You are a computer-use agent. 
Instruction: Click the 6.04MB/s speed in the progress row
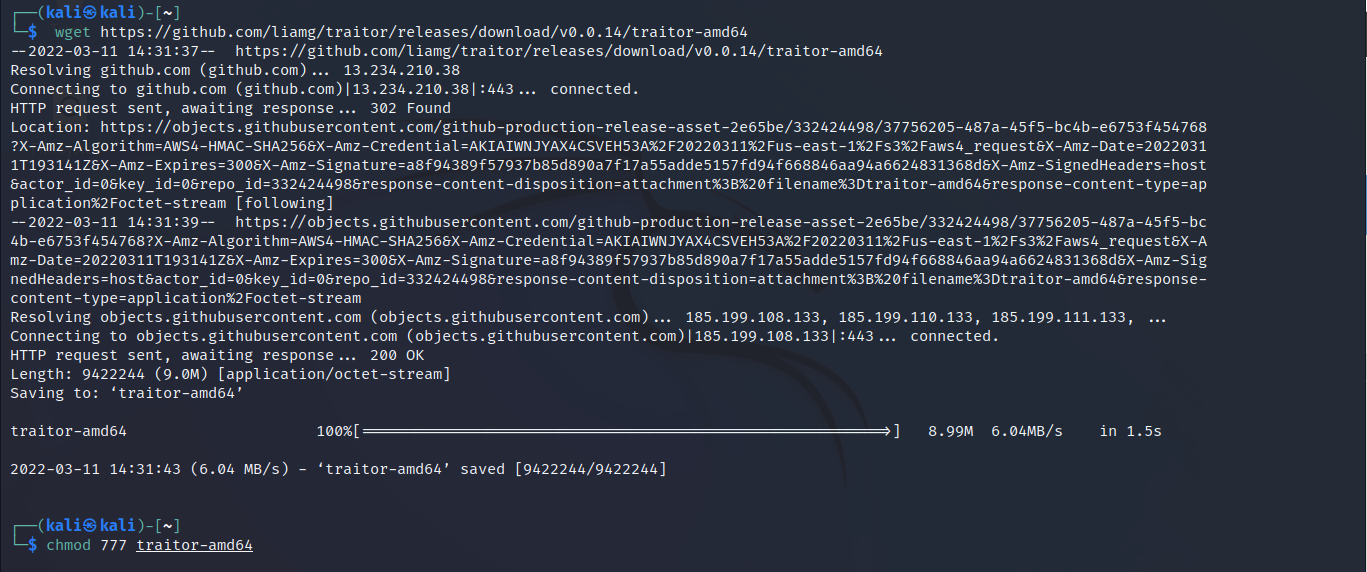[x=1026, y=431]
